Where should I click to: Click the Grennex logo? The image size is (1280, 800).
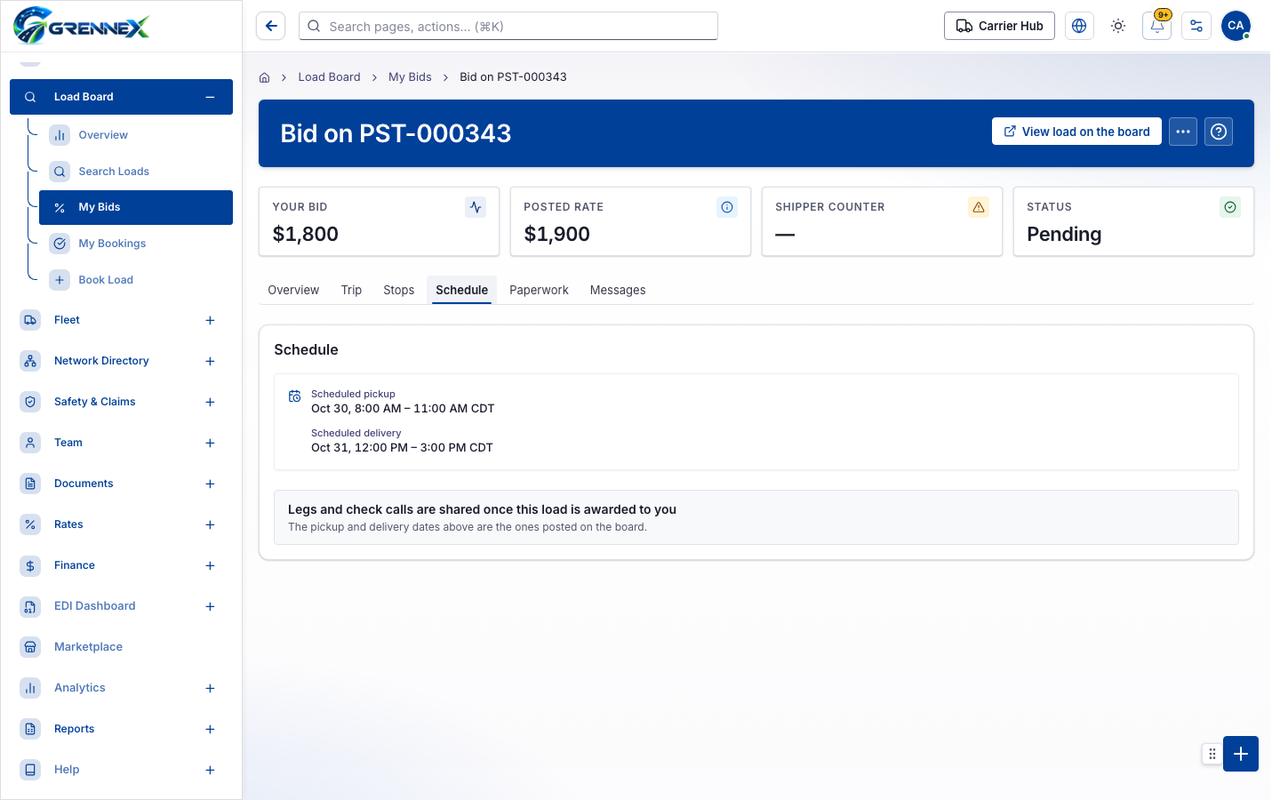pos(81,25)
